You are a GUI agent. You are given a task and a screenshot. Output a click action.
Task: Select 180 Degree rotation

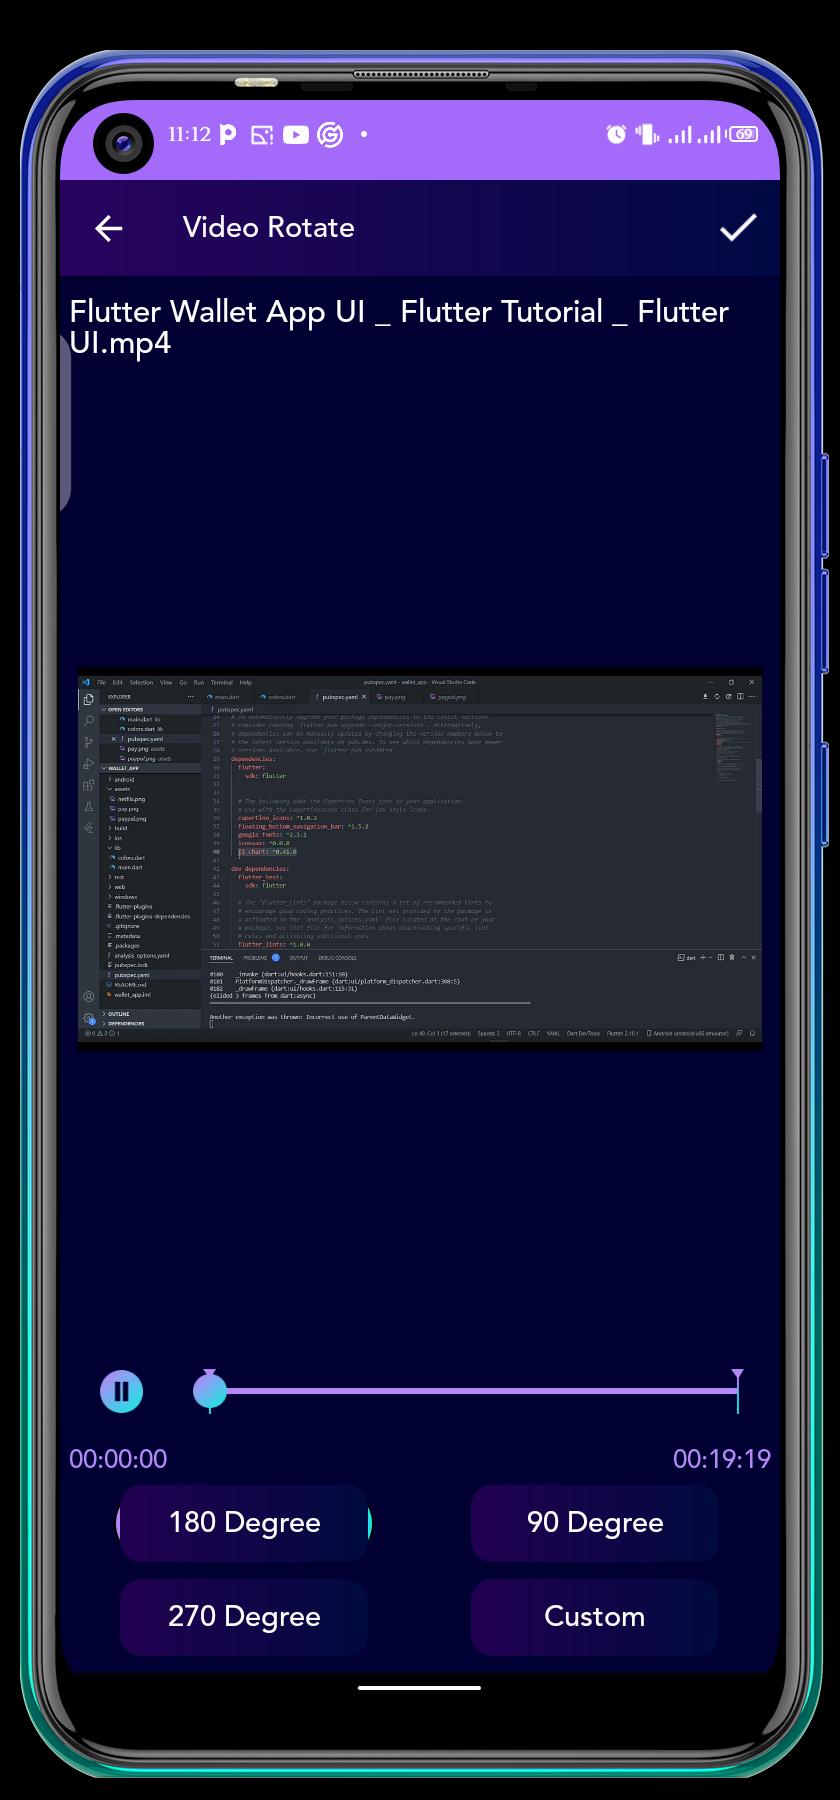(x=244, y=1523)
